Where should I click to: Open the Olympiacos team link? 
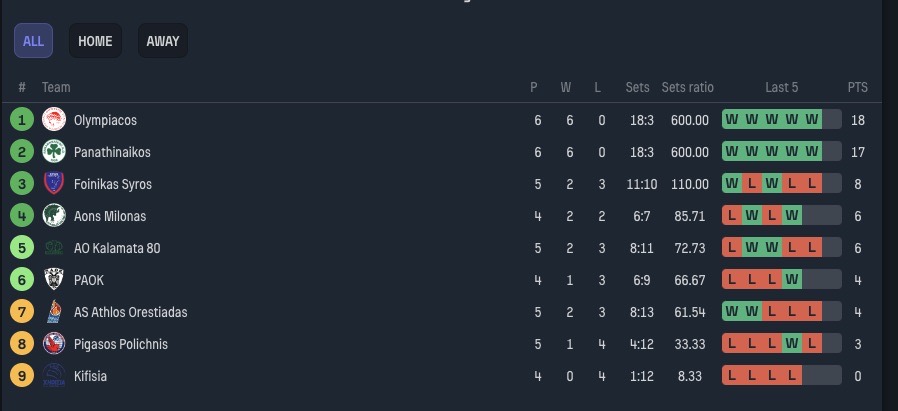pos(105,120)
